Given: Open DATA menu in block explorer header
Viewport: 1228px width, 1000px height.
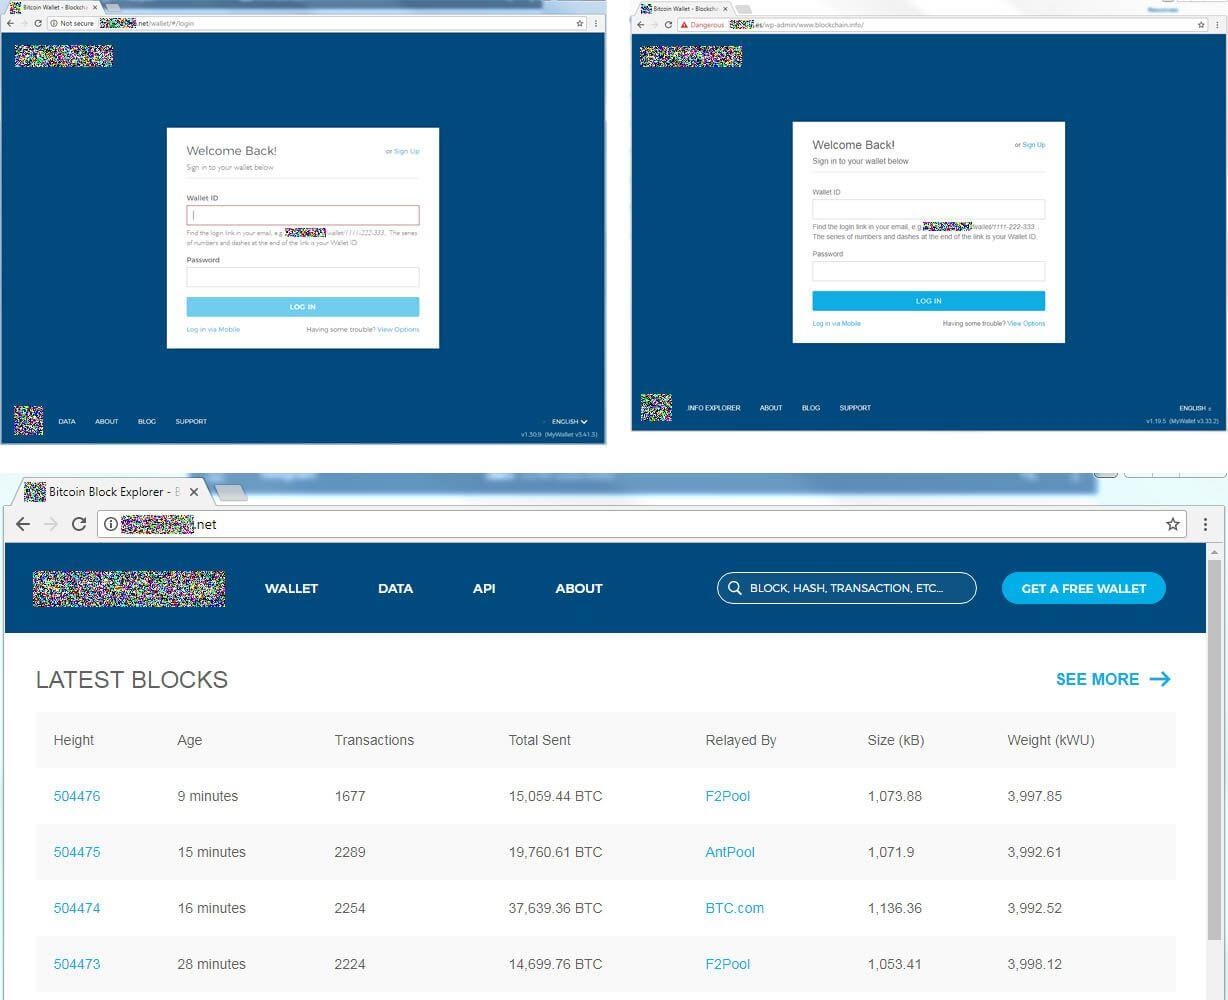Looking at the screenshot, I should pyautogui.click(x=395, y=588).
